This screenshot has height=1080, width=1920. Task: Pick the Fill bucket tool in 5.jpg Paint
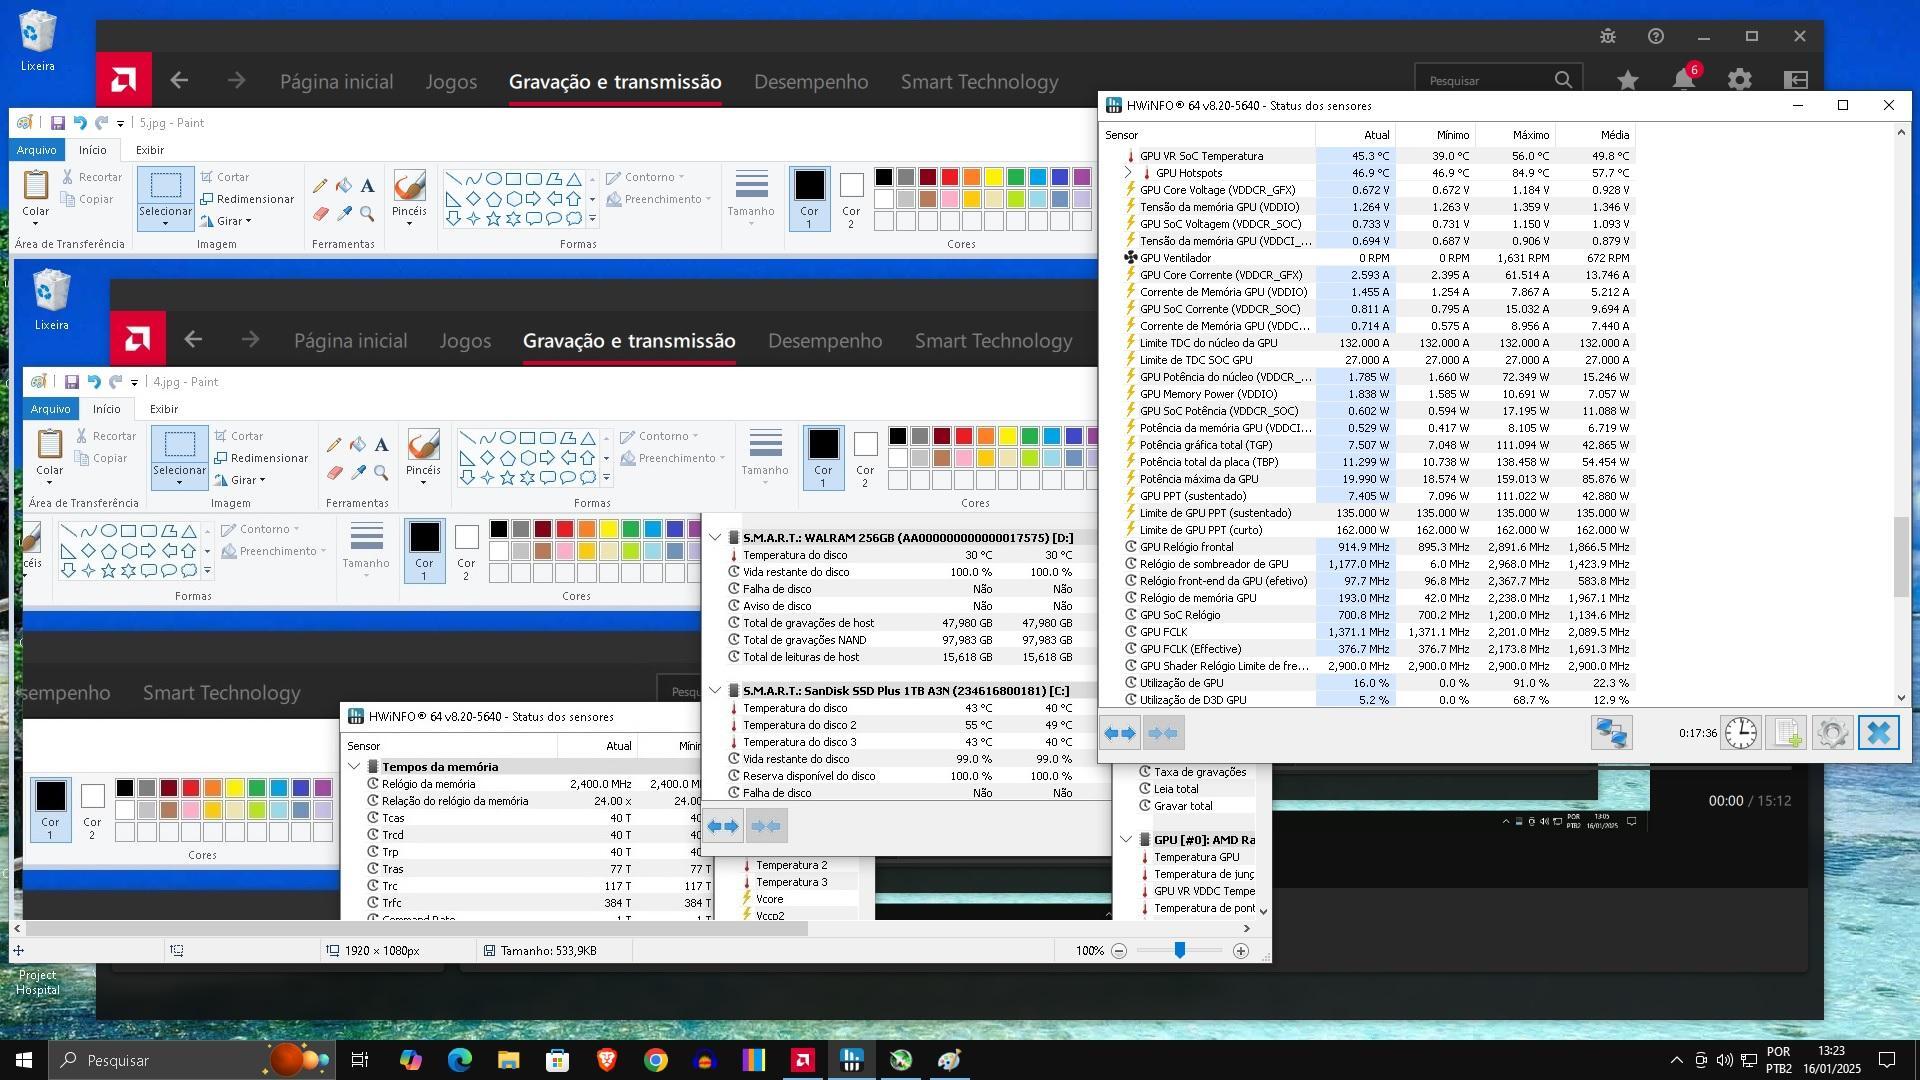point(344,186)
